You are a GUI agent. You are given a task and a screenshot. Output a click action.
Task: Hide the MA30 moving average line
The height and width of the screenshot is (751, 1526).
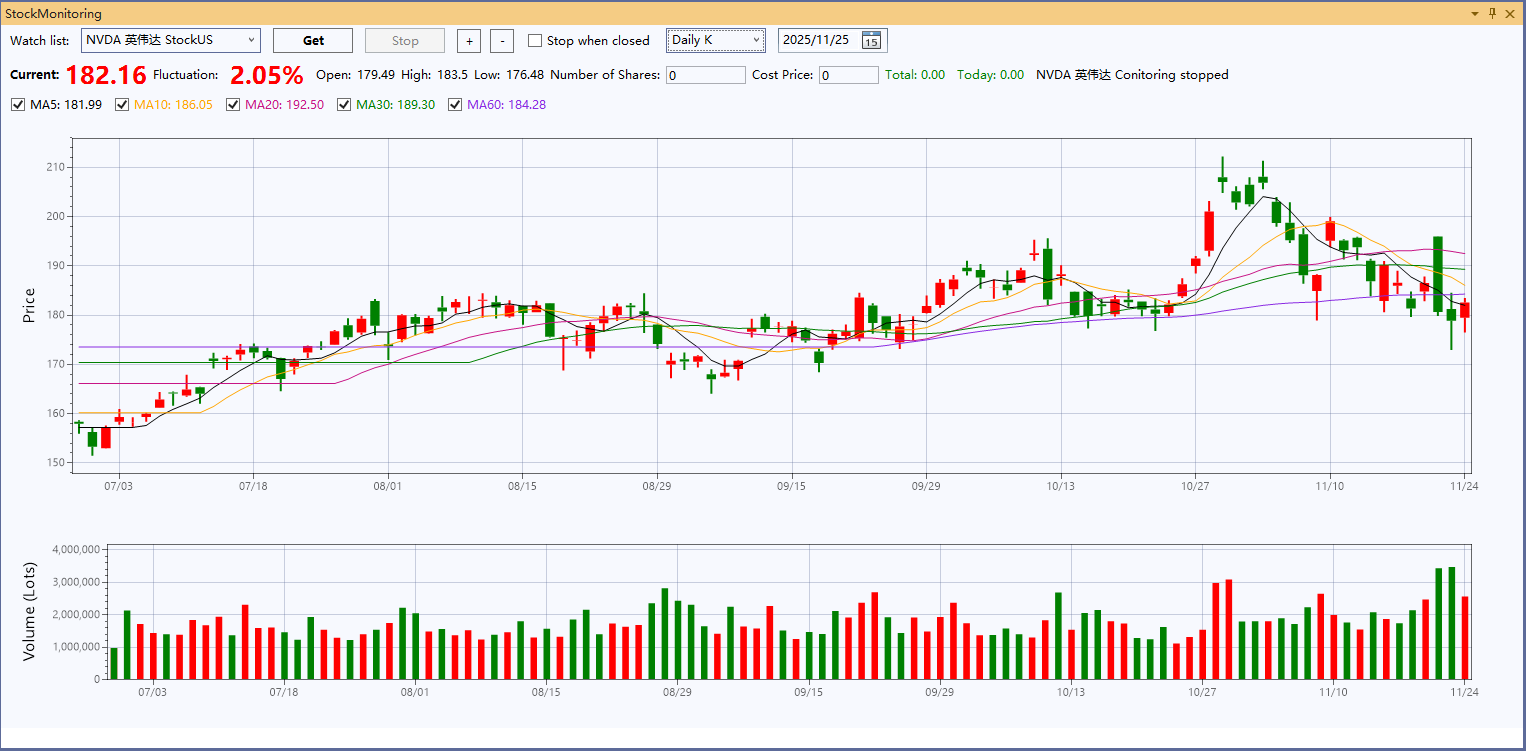344,105
